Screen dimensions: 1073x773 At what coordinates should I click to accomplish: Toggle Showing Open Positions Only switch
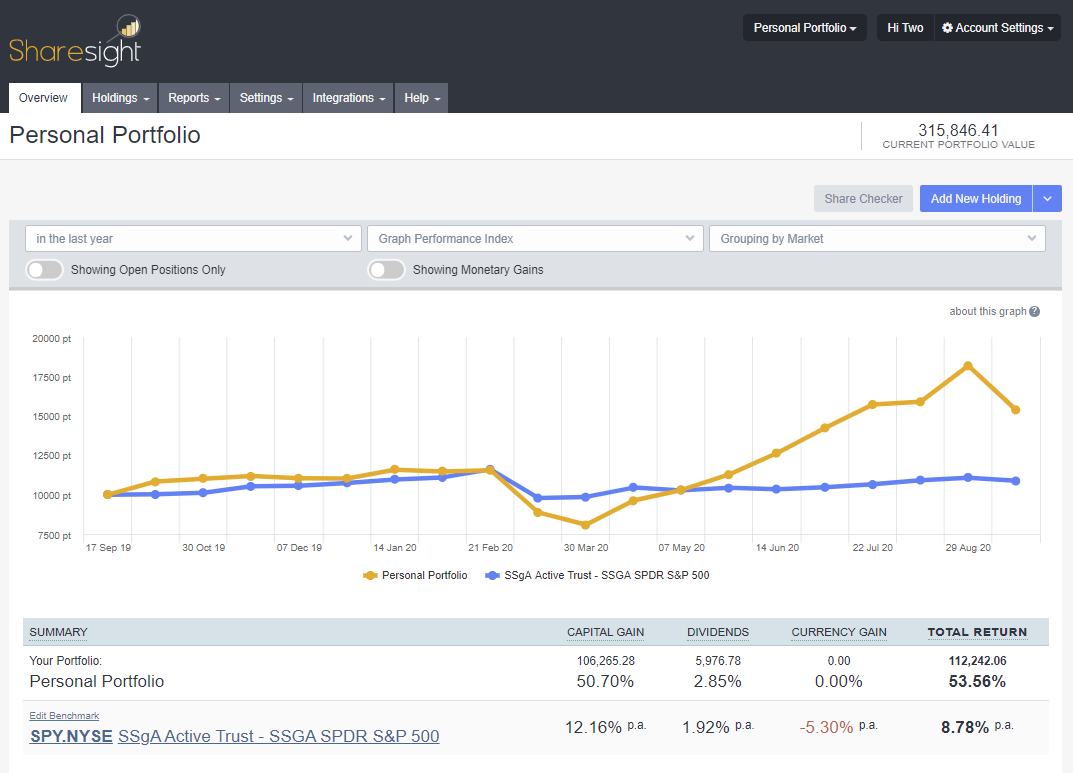(44, 270)
